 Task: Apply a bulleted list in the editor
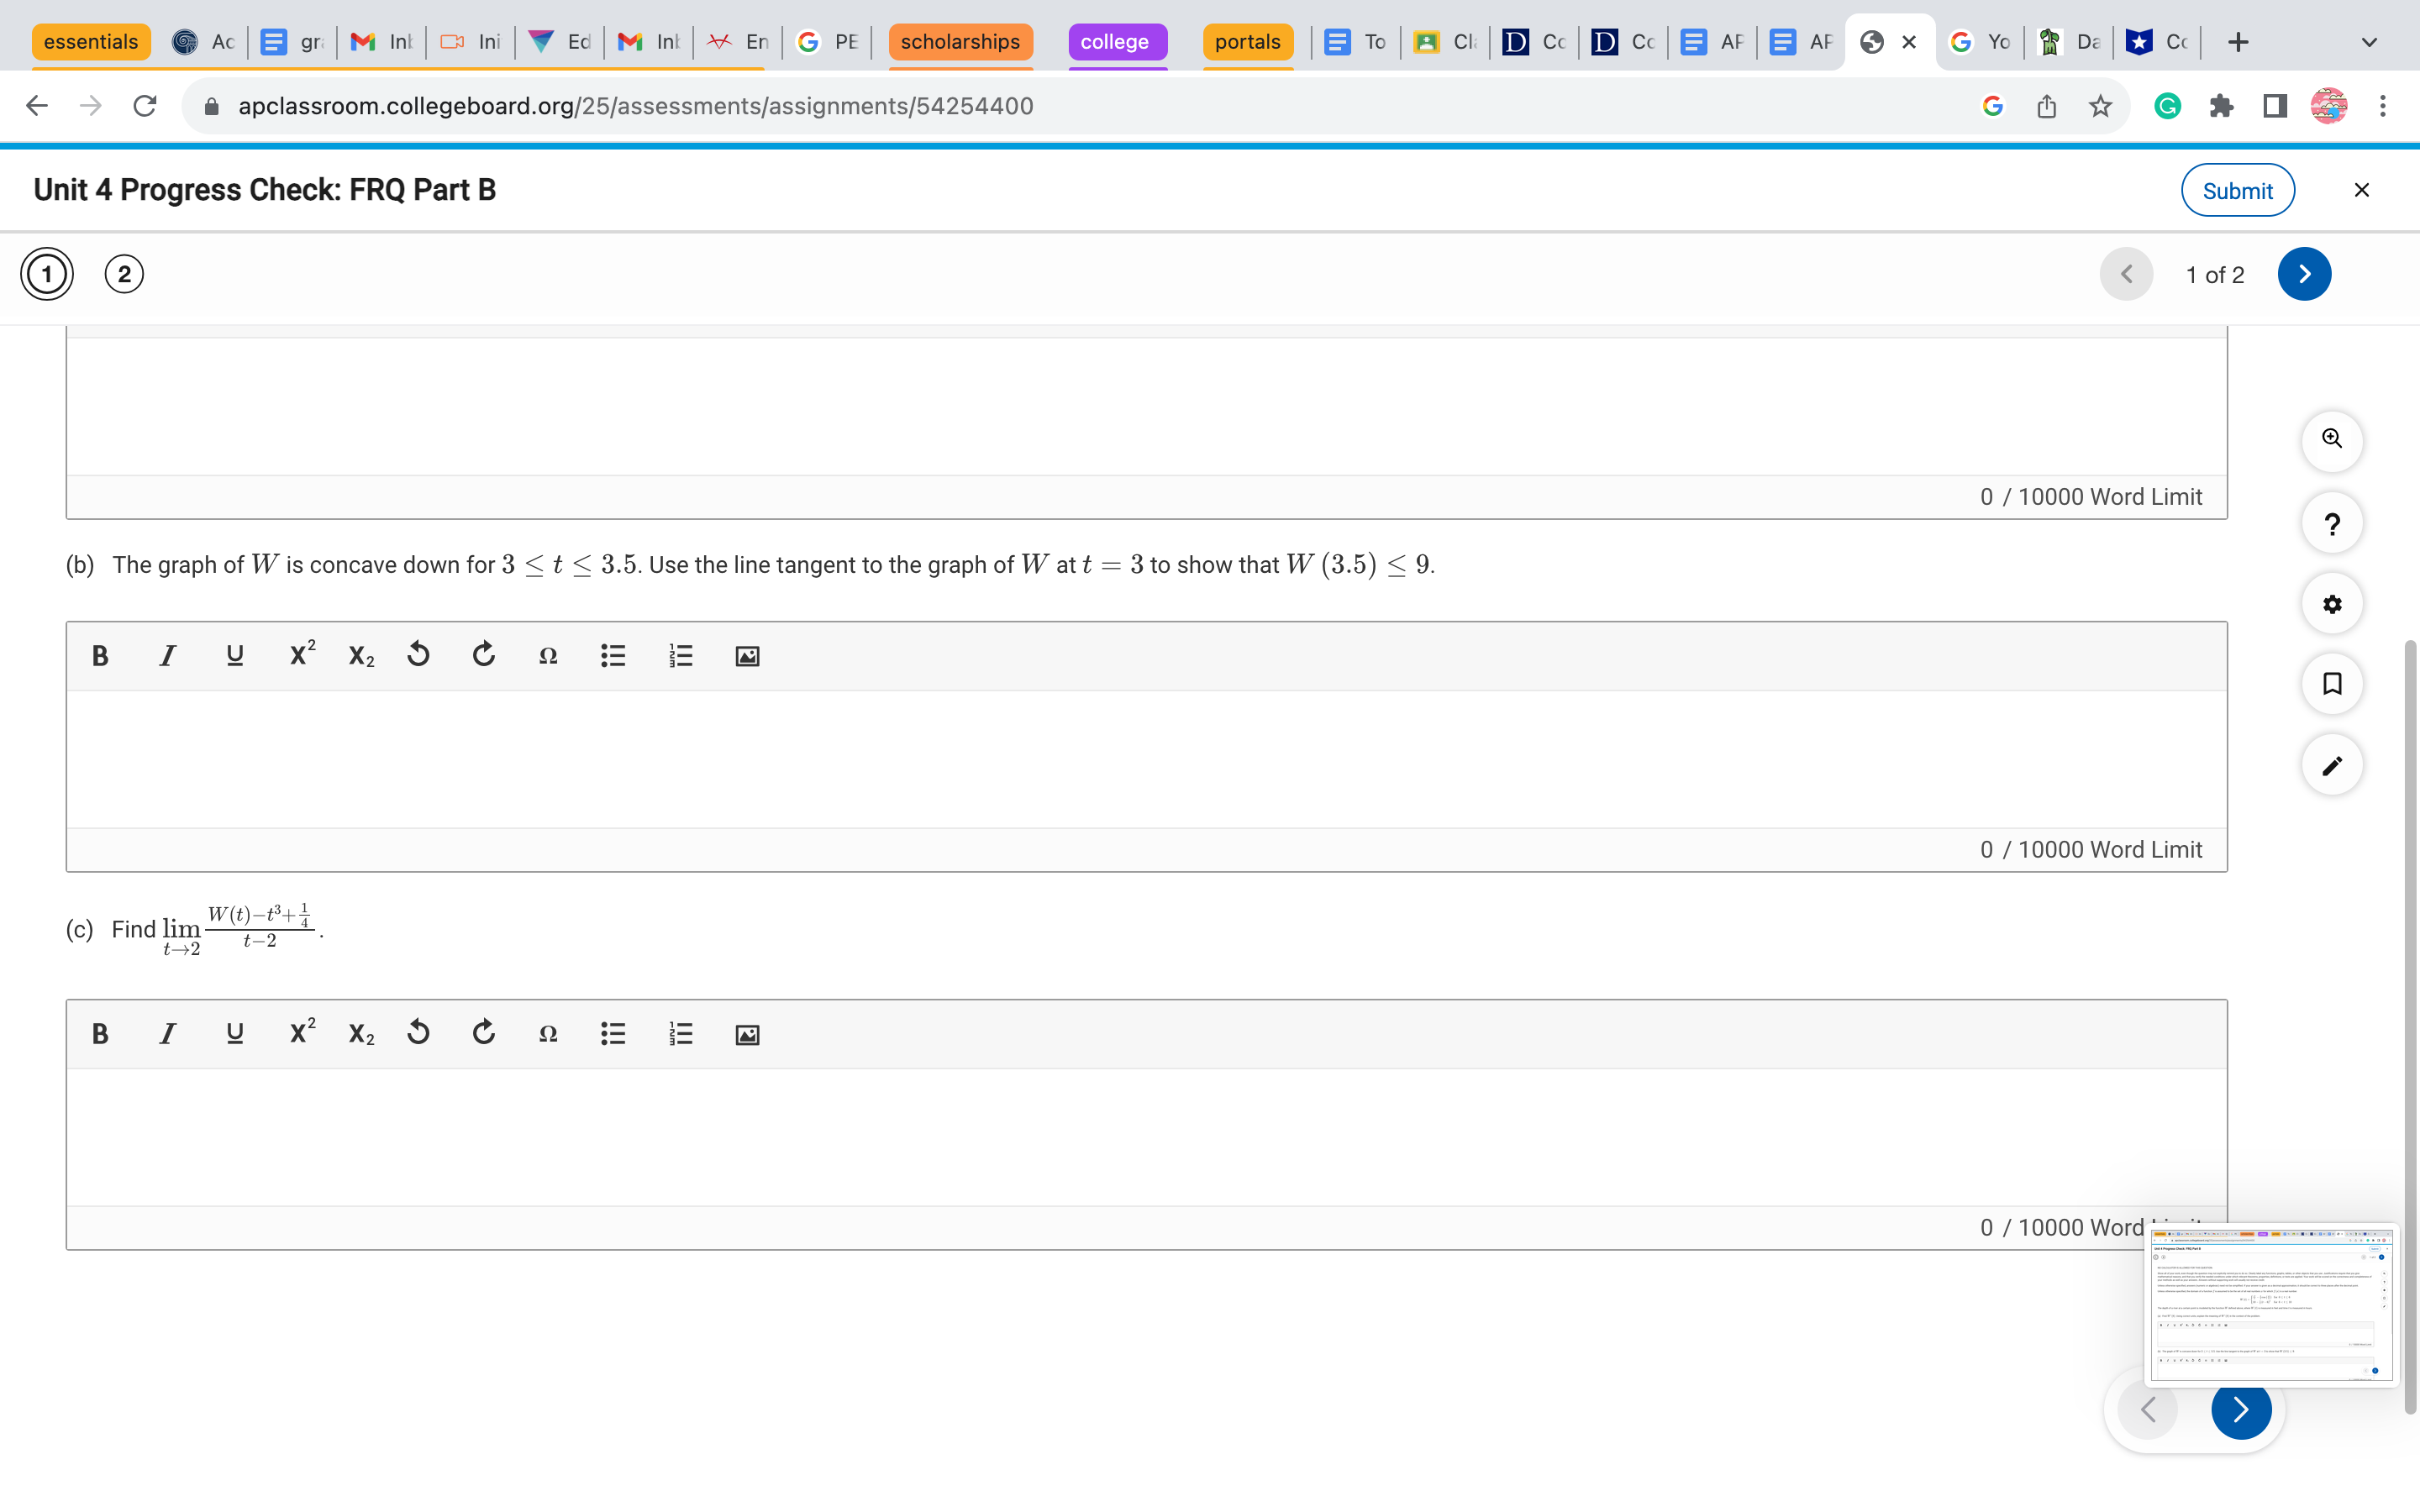point(612,656)
